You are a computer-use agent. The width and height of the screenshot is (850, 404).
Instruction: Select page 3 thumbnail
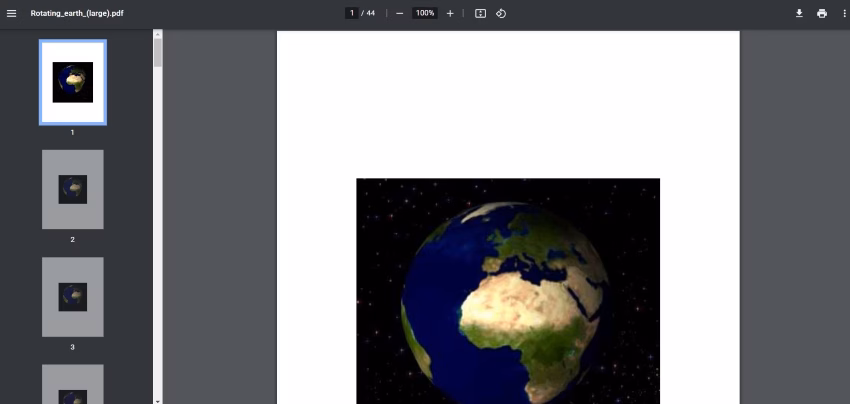point(73,297)
